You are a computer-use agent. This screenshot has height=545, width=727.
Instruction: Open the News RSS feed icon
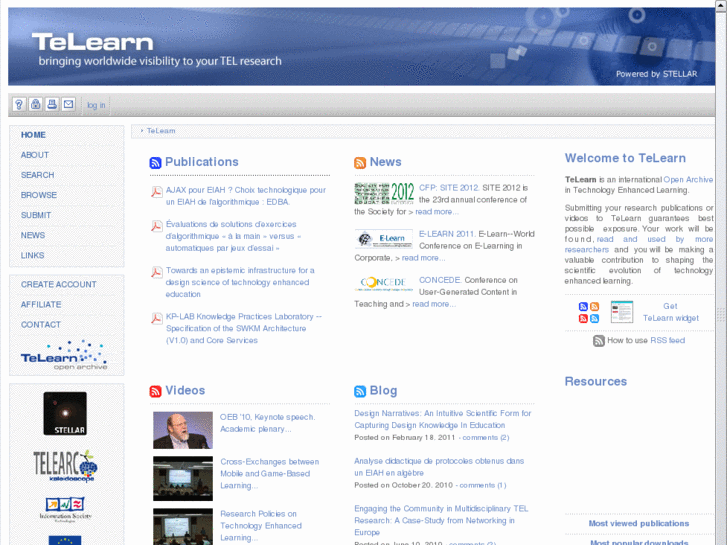click(x=360, y=162)
